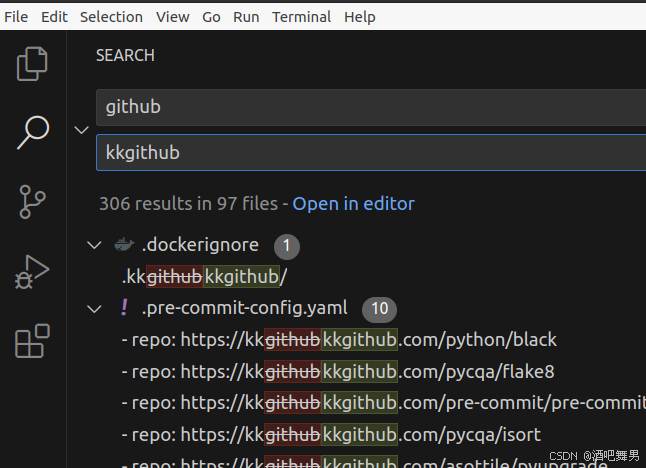The height and width of the screenshot is (468, 646).
Task: Open the Run menu
Action: 246,17
